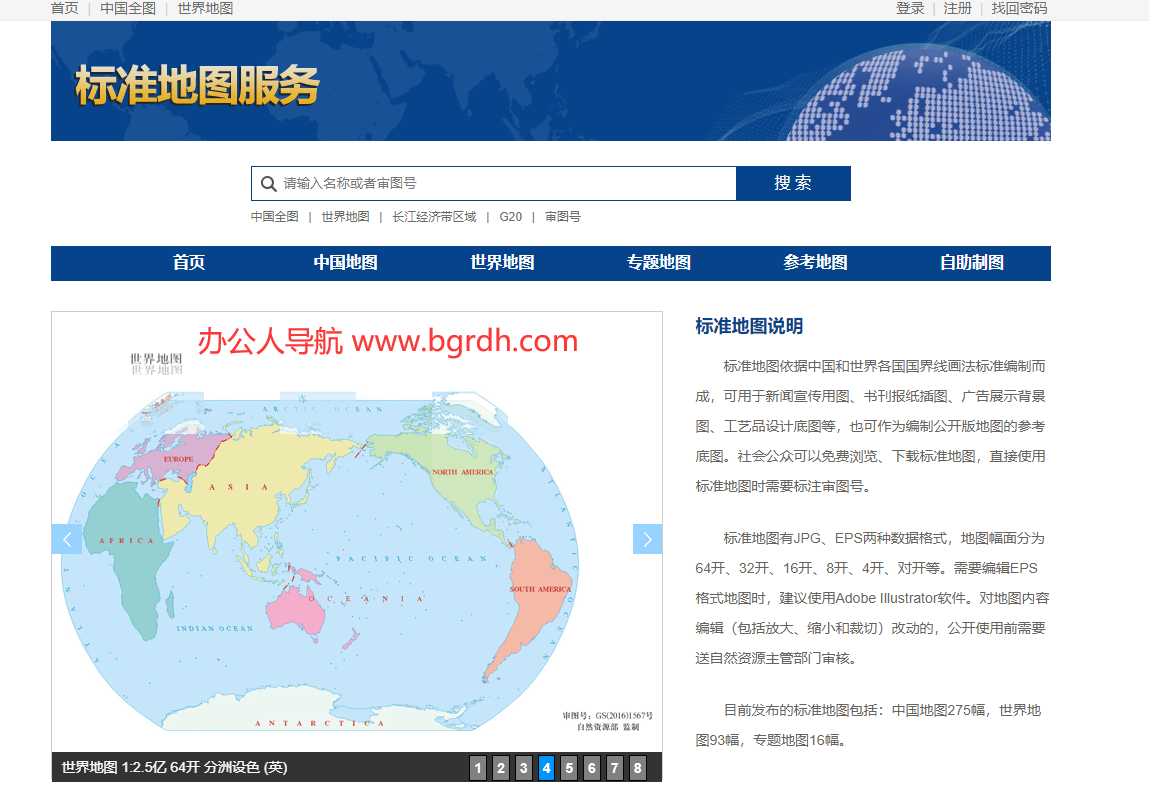Open the G20 quick search link
Viewport: 1149px width, 793px height.
tap(510, 216)
